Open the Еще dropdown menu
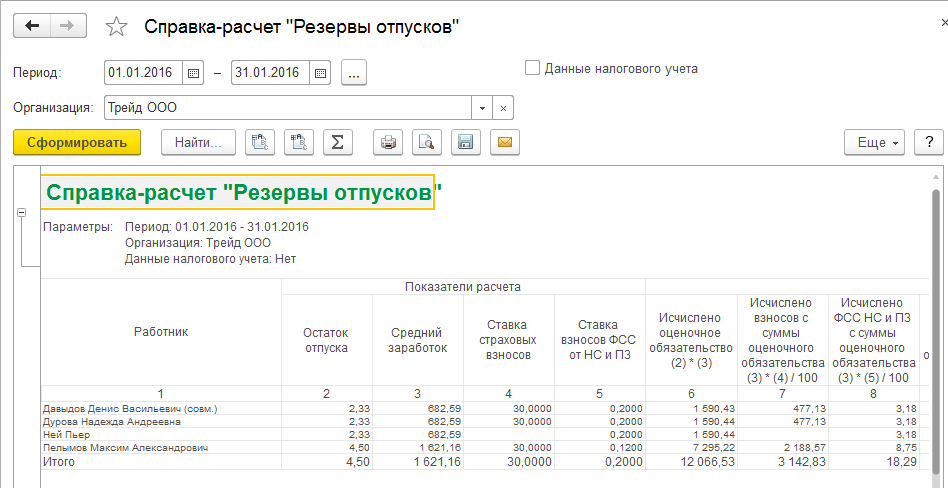Image resolution: width=948 pixels, height=488 pixels. pos(875,143)
